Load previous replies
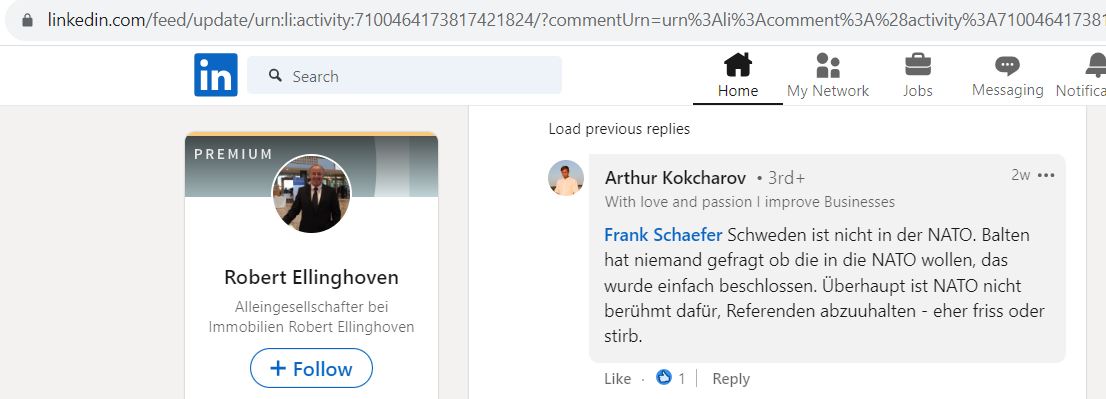Image resolution: width=1106 pixels, height=399 pixels. [619, 129]
